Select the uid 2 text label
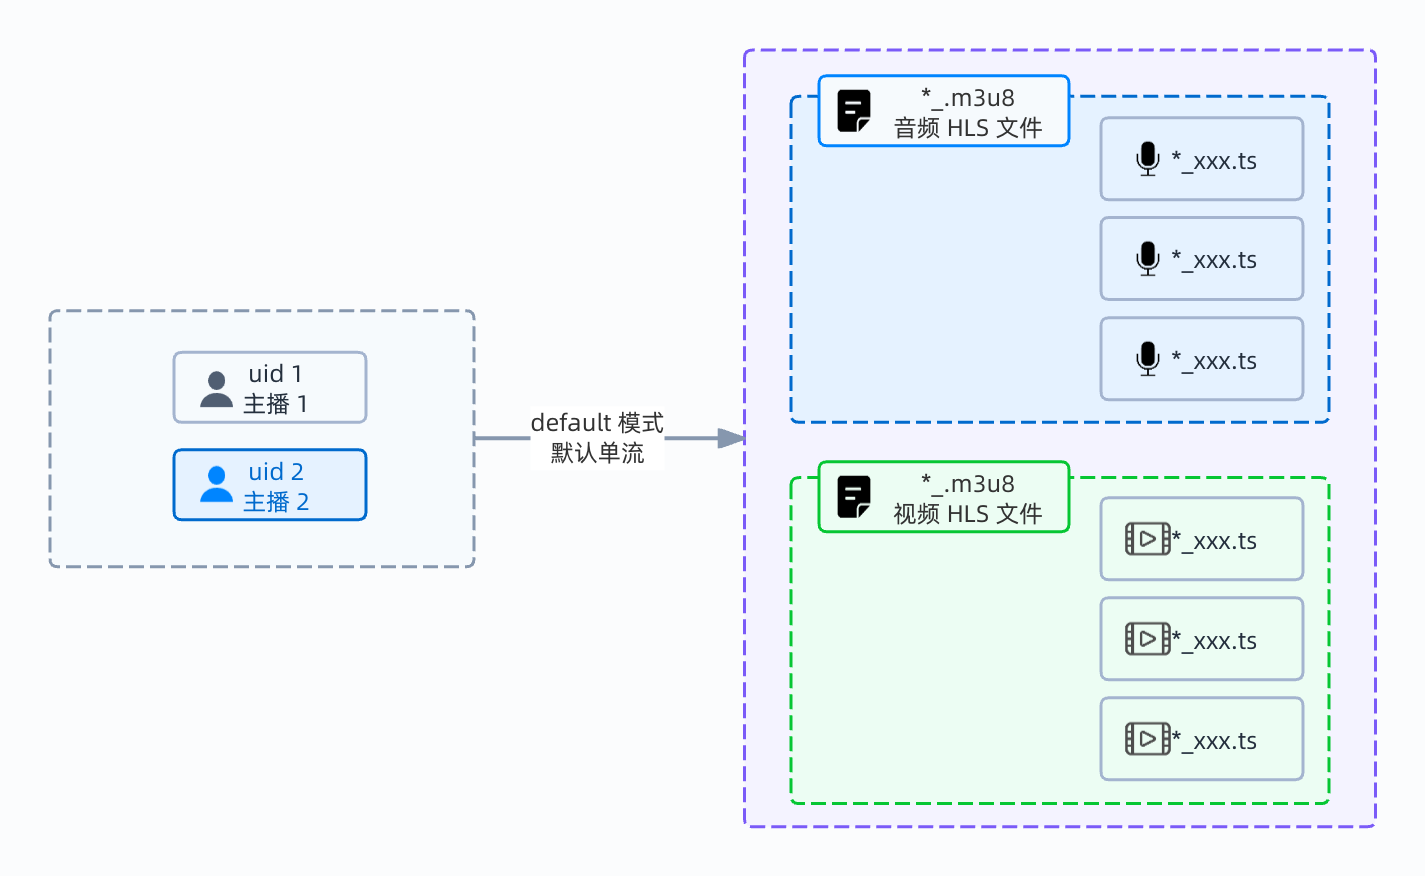 click(x=276, y=472)
